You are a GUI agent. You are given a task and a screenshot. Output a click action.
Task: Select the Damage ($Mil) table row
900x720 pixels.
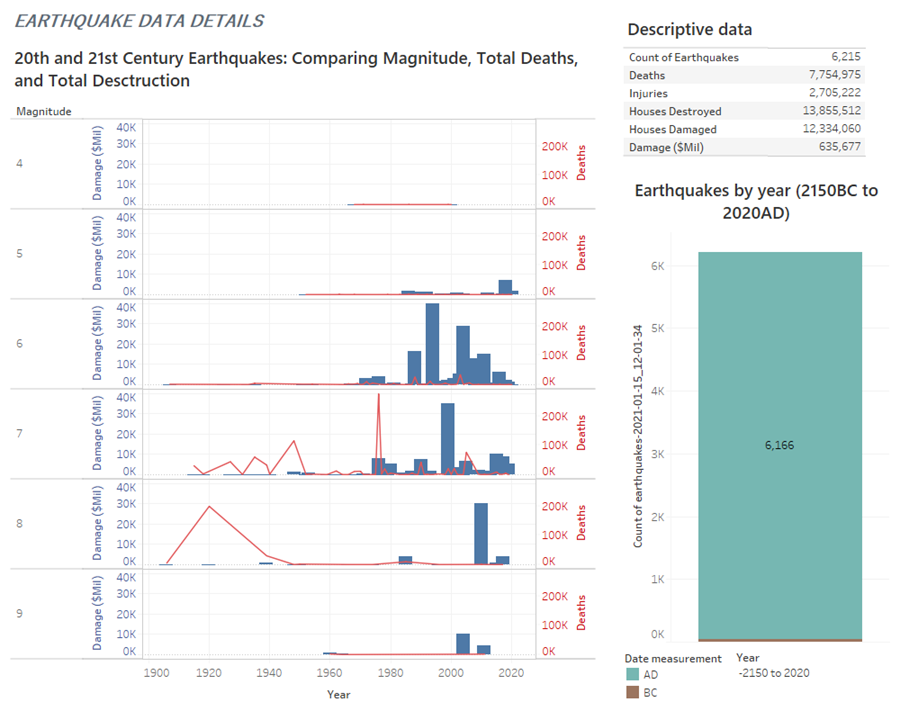tap(744, 147)
